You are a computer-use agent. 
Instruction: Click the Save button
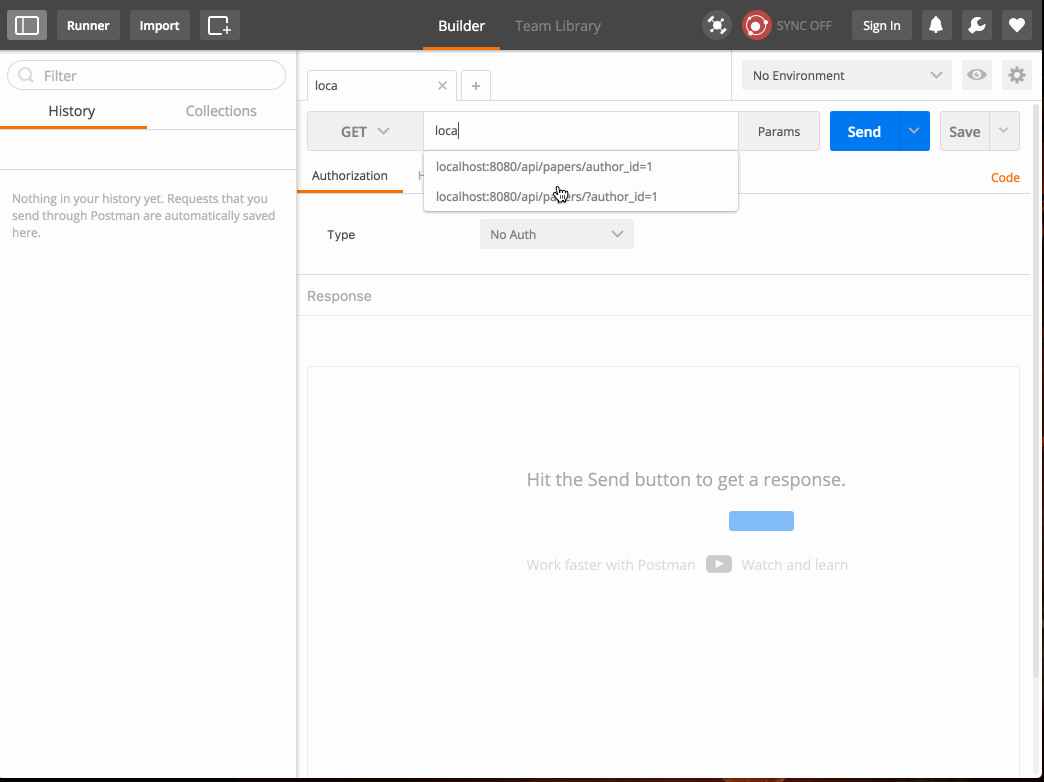click(965, 131)
